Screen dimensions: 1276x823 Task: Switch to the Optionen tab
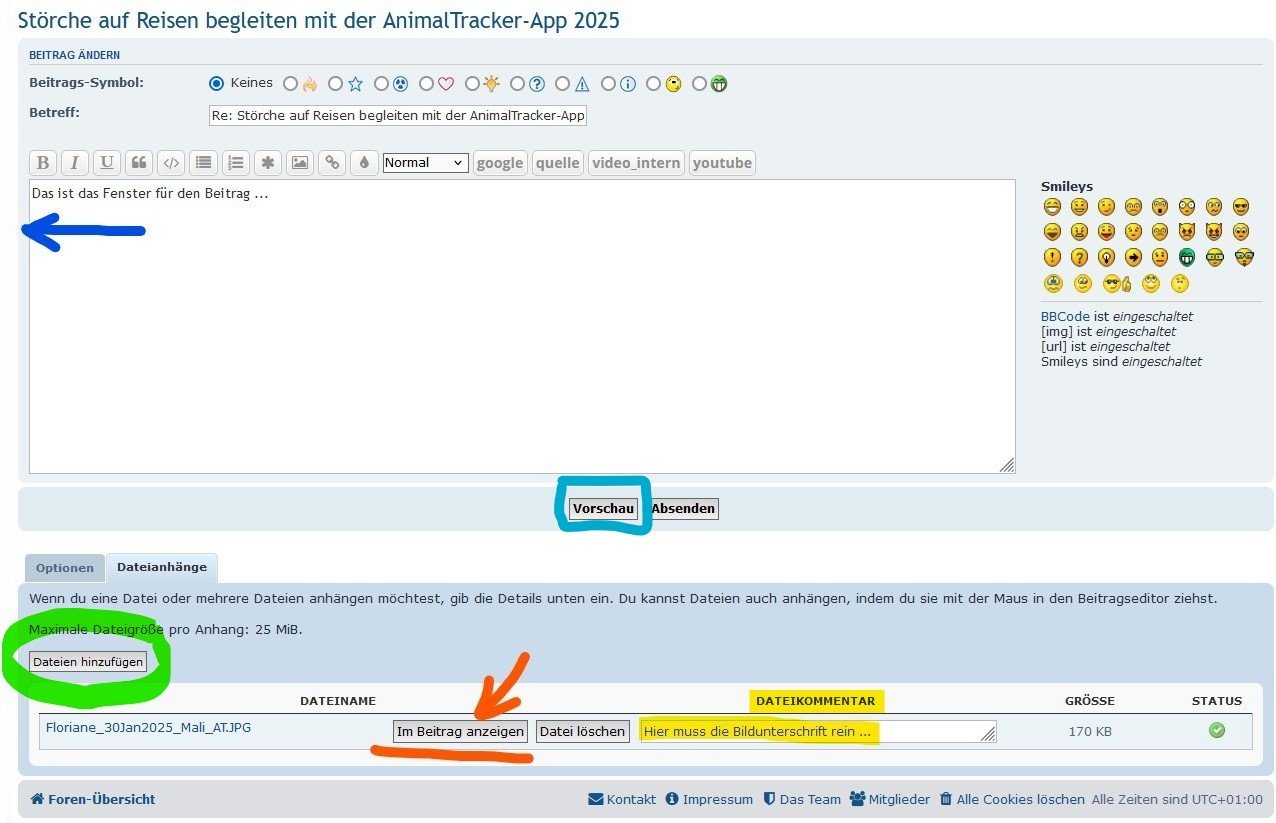coord(65,568)
